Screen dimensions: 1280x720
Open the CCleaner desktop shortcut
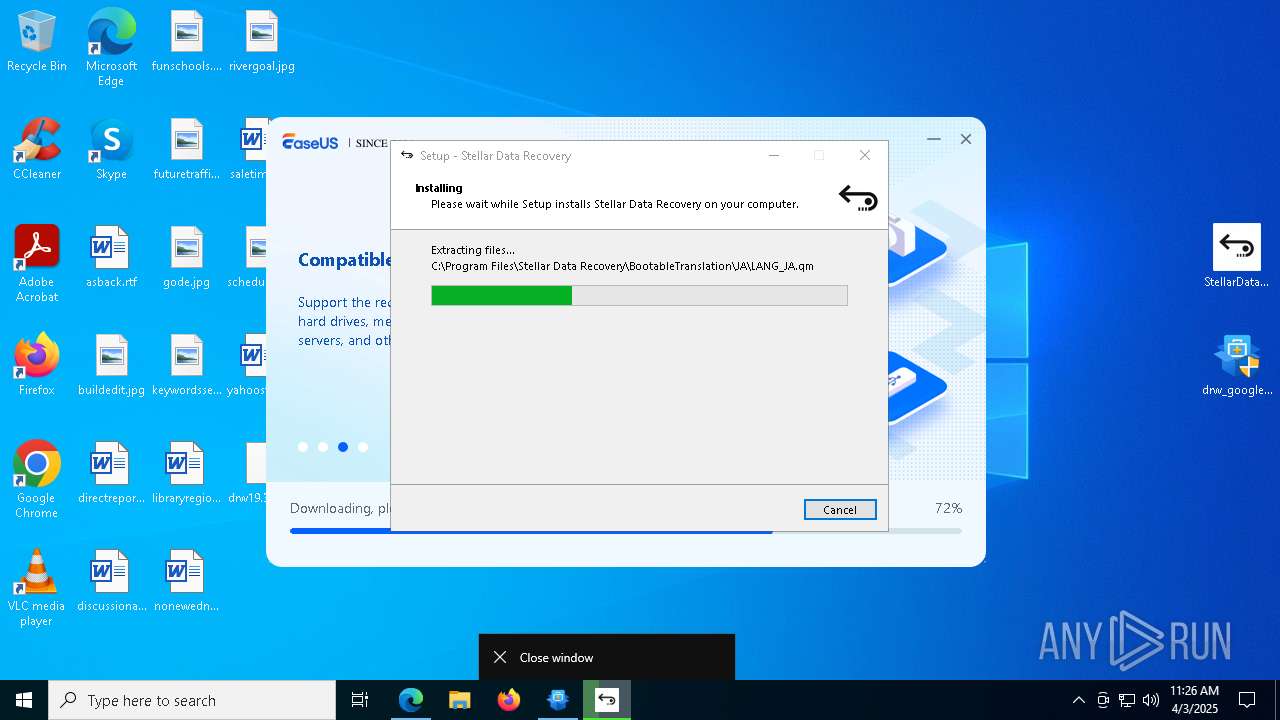tap(37, 150)
